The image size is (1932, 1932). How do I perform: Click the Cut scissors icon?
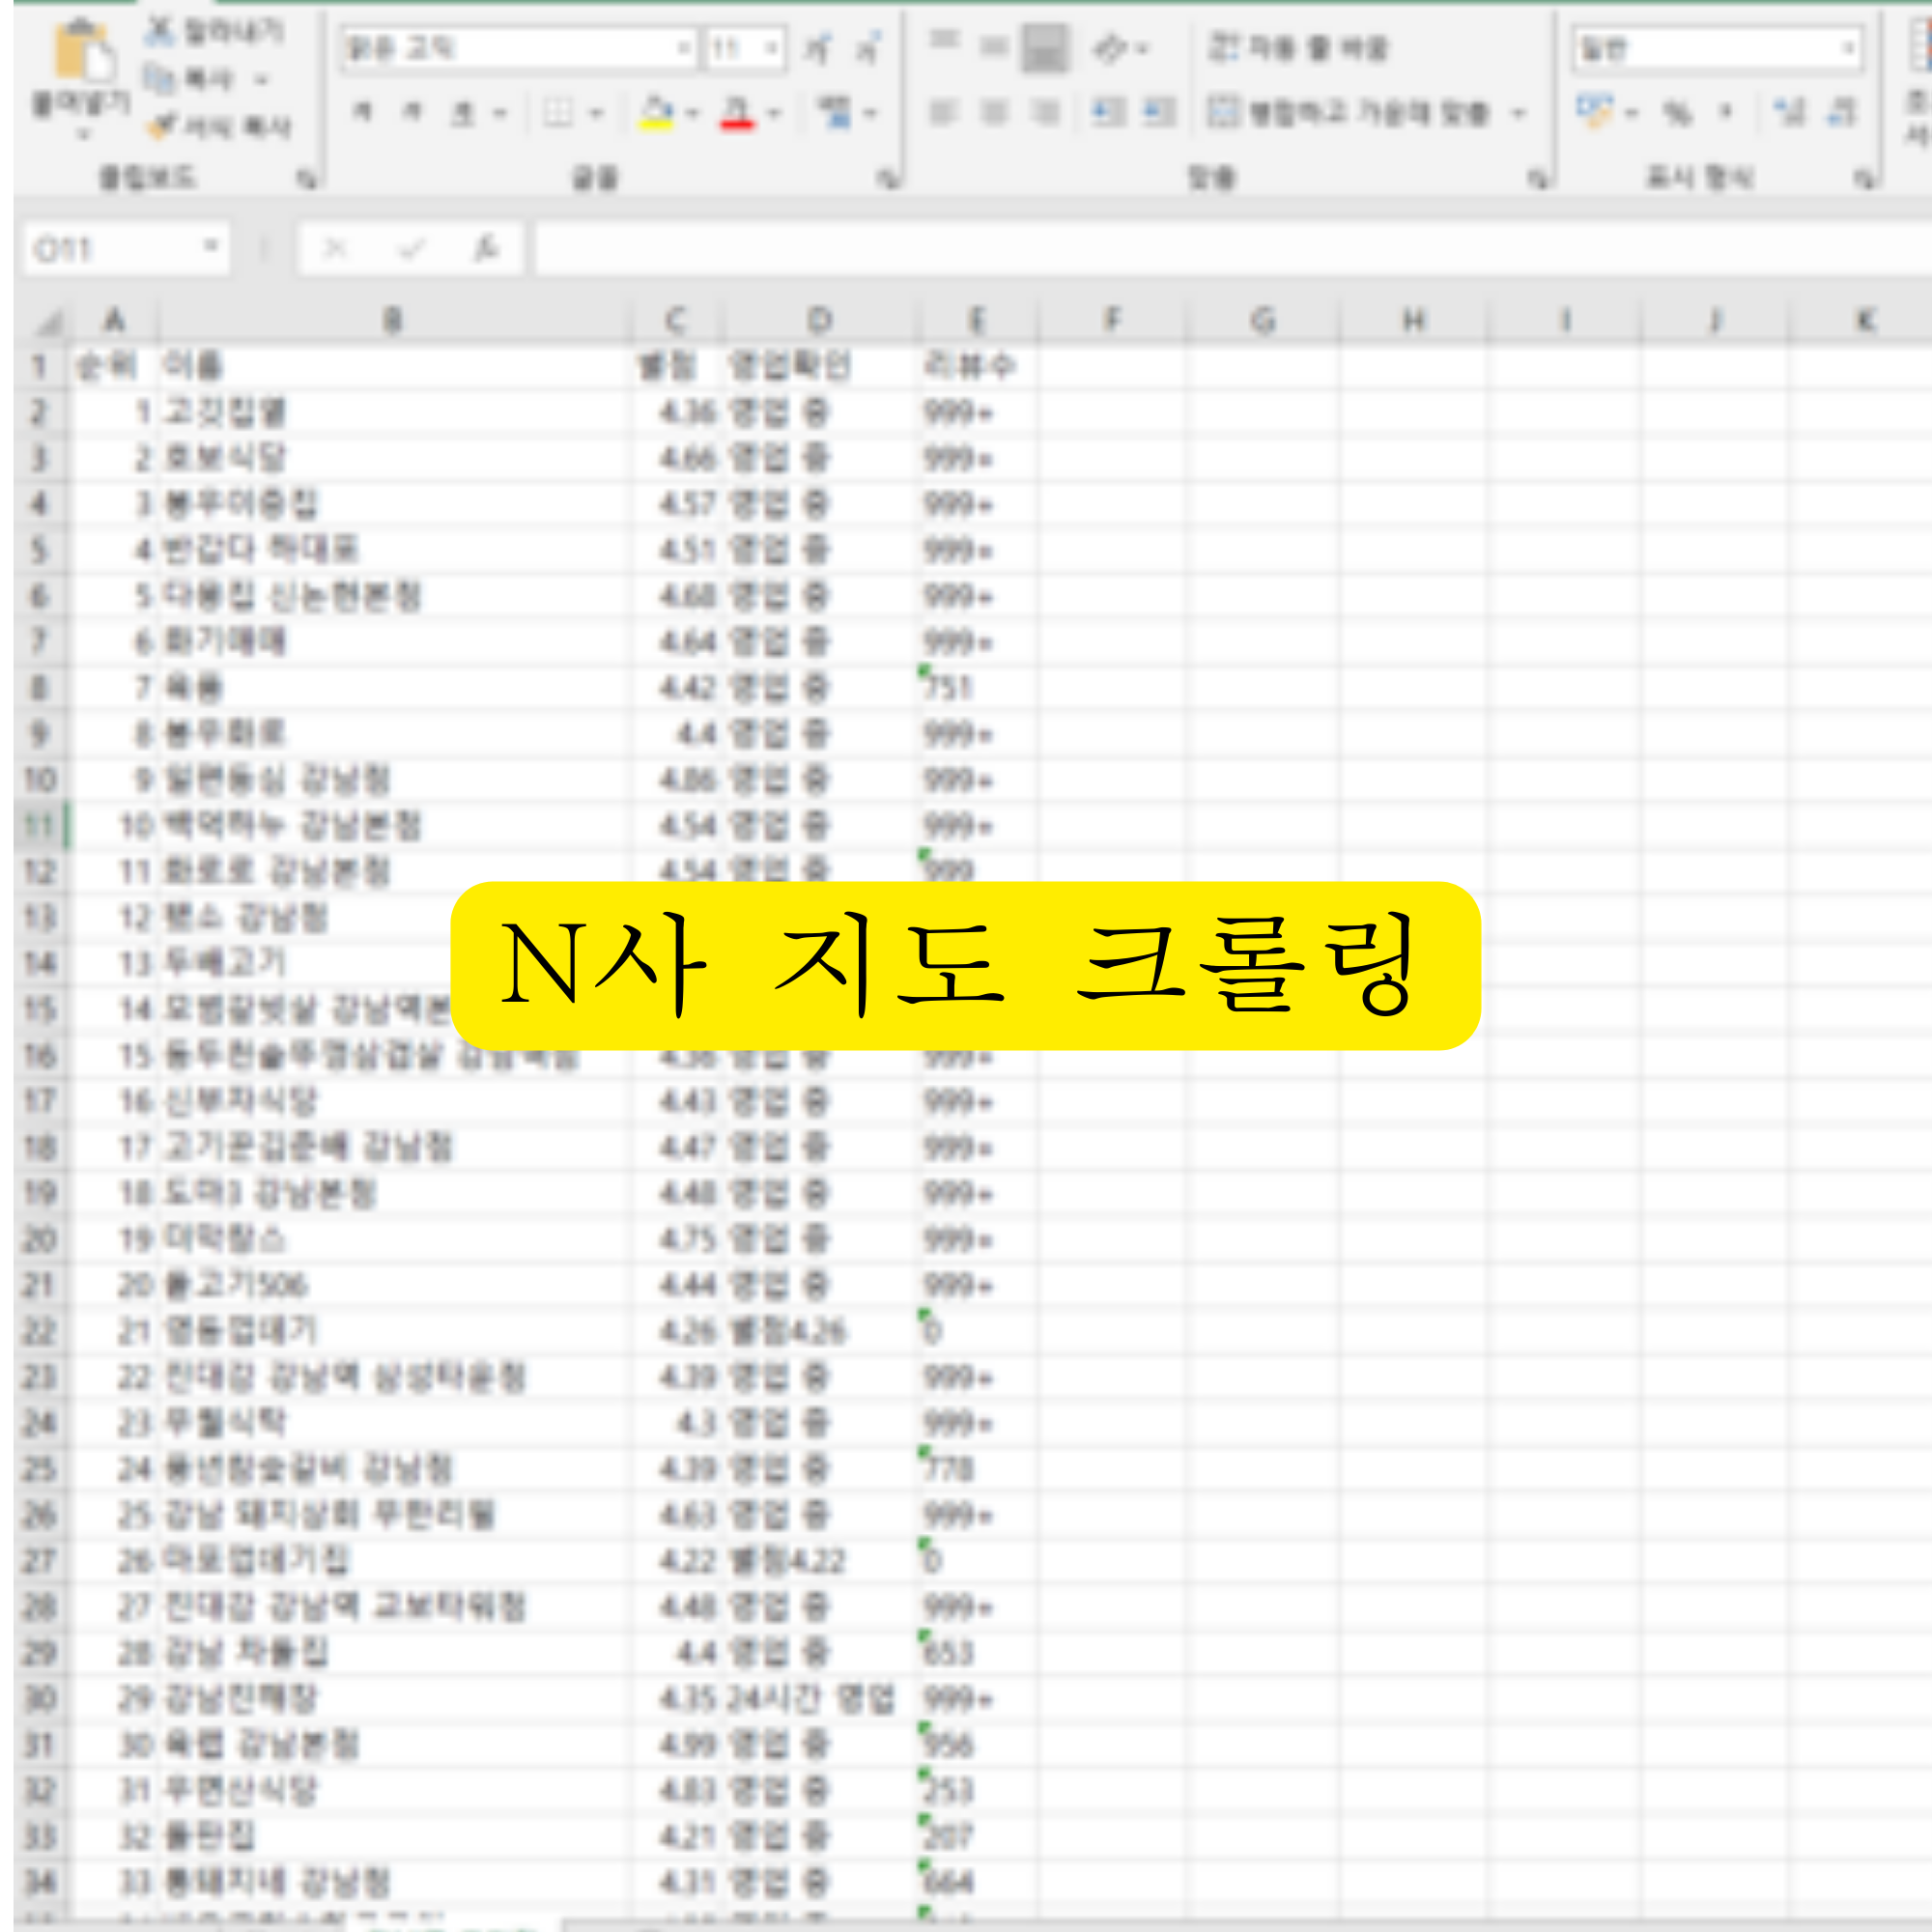160,32
